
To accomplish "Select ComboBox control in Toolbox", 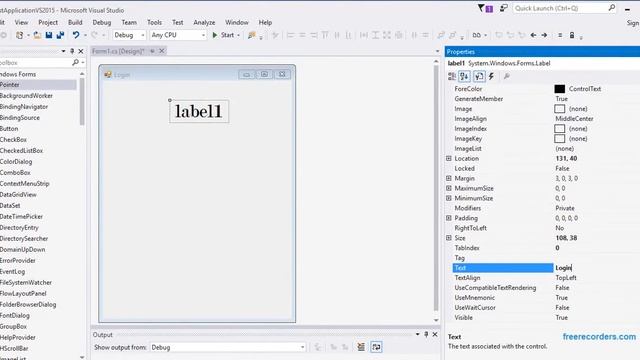I will (15, 173).
